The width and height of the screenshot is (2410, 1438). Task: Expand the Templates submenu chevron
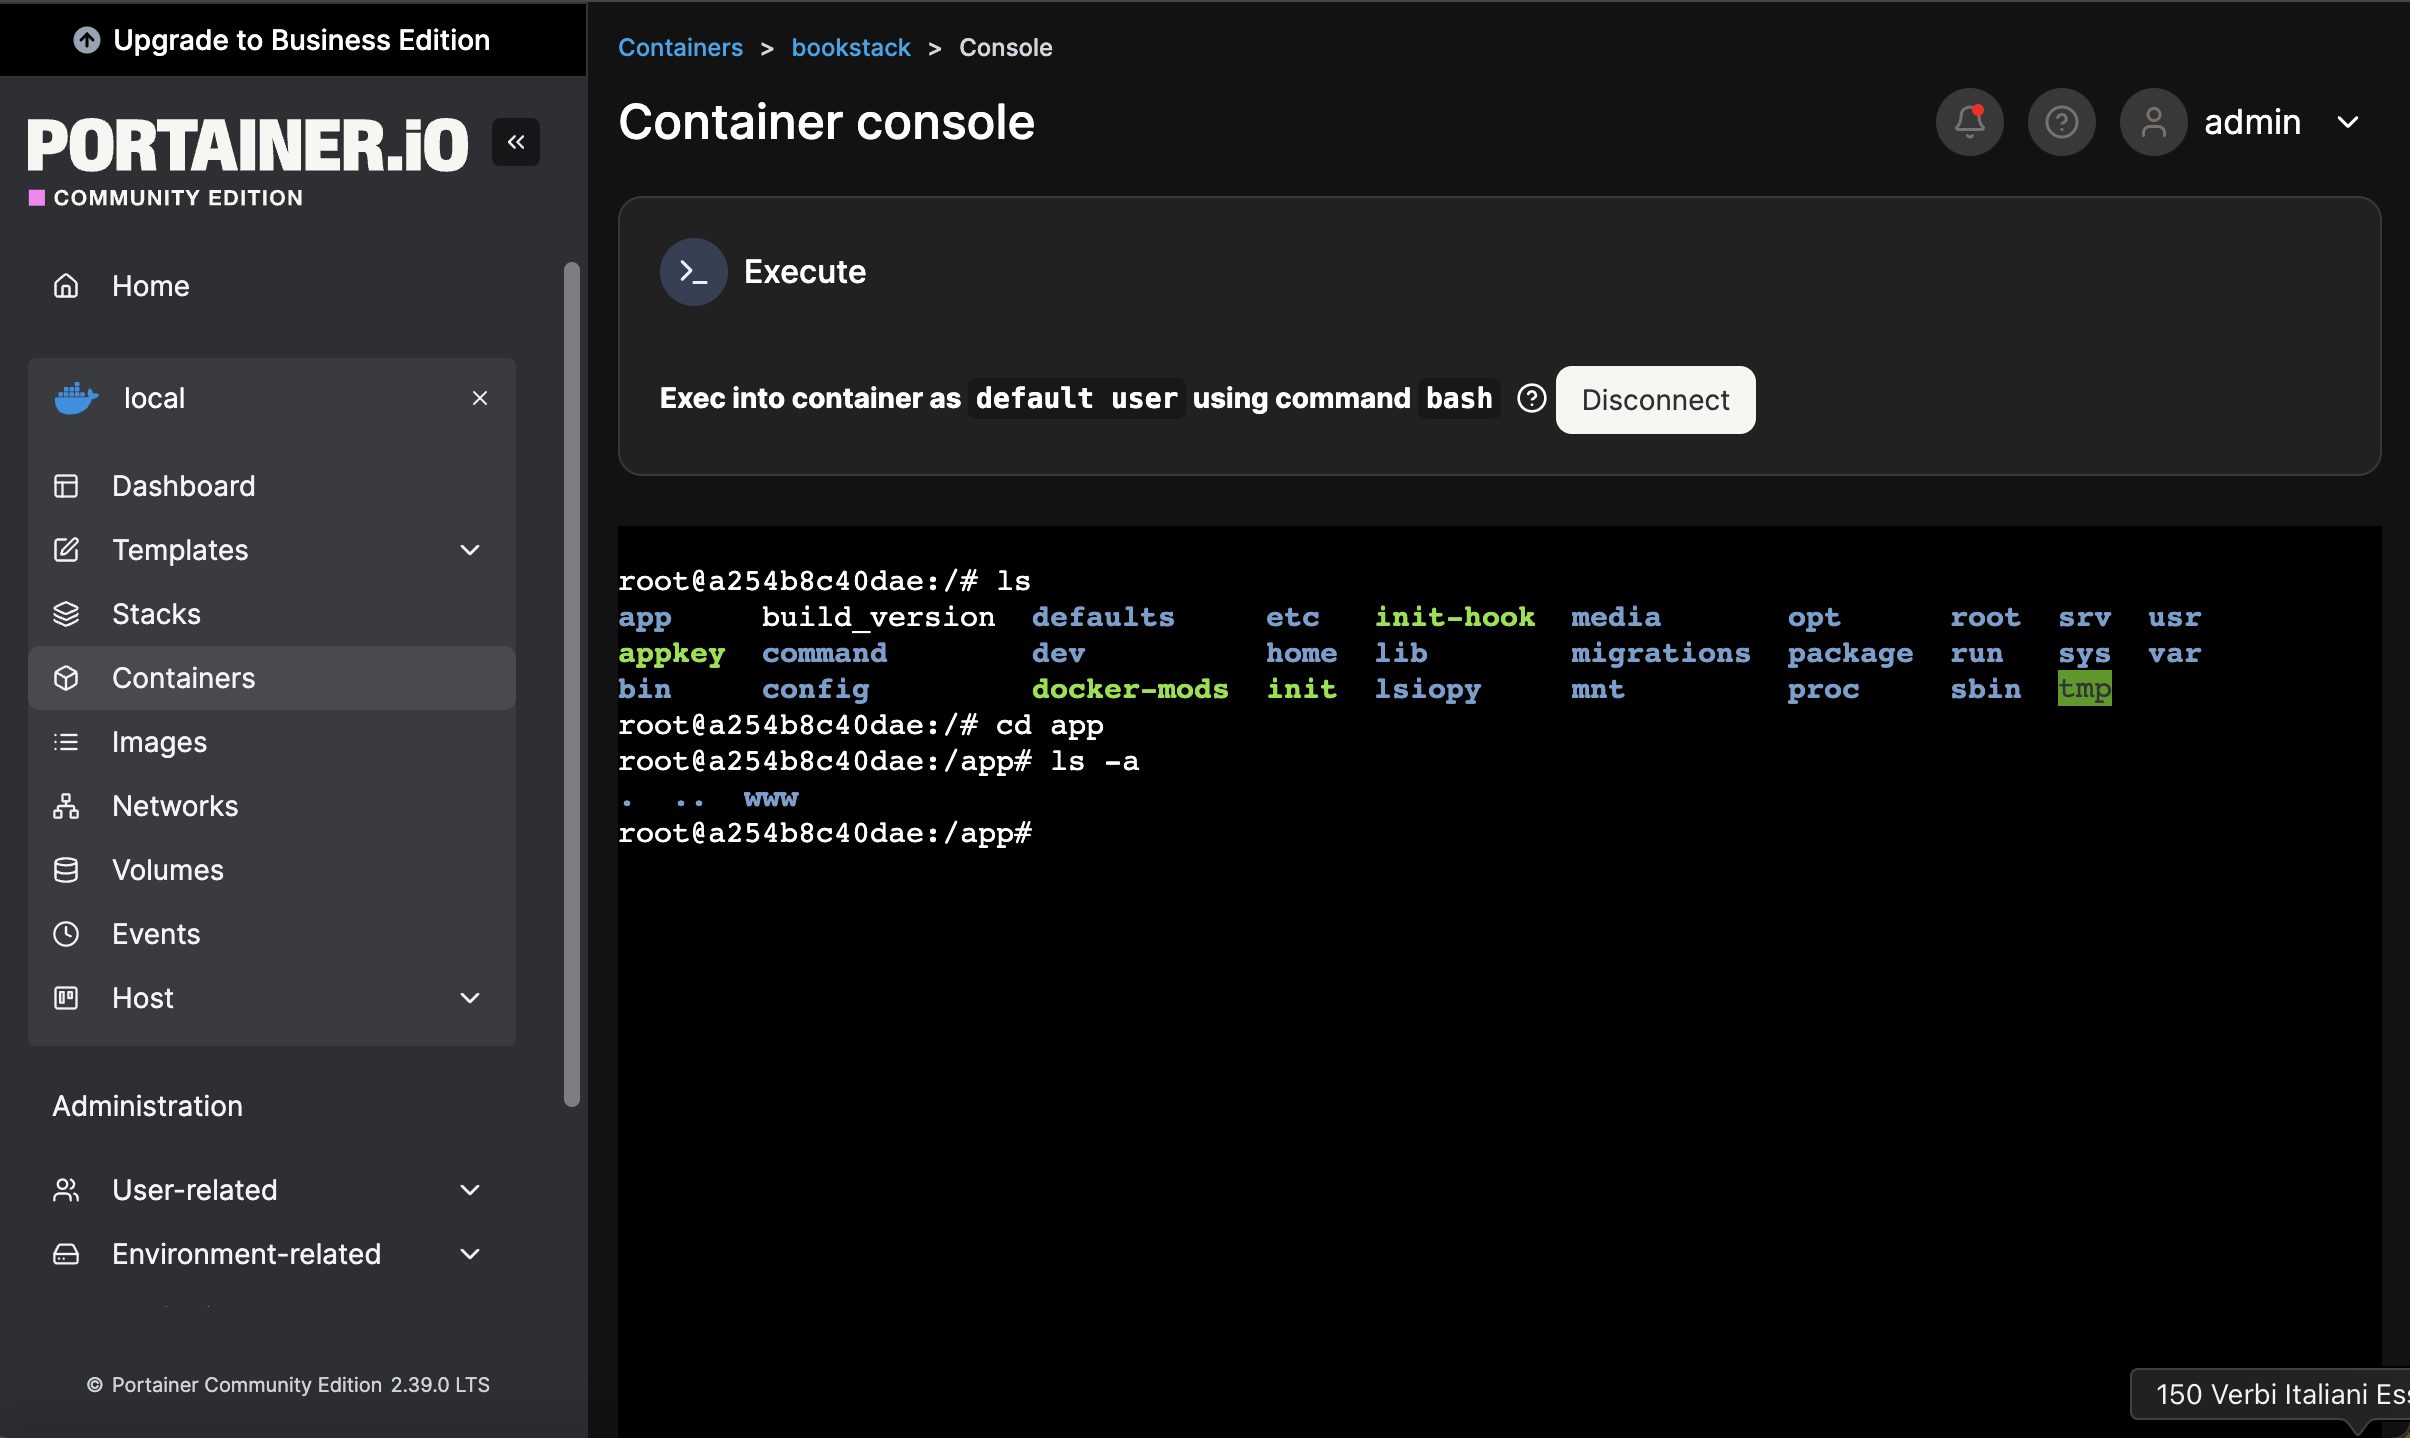[470, 550]
